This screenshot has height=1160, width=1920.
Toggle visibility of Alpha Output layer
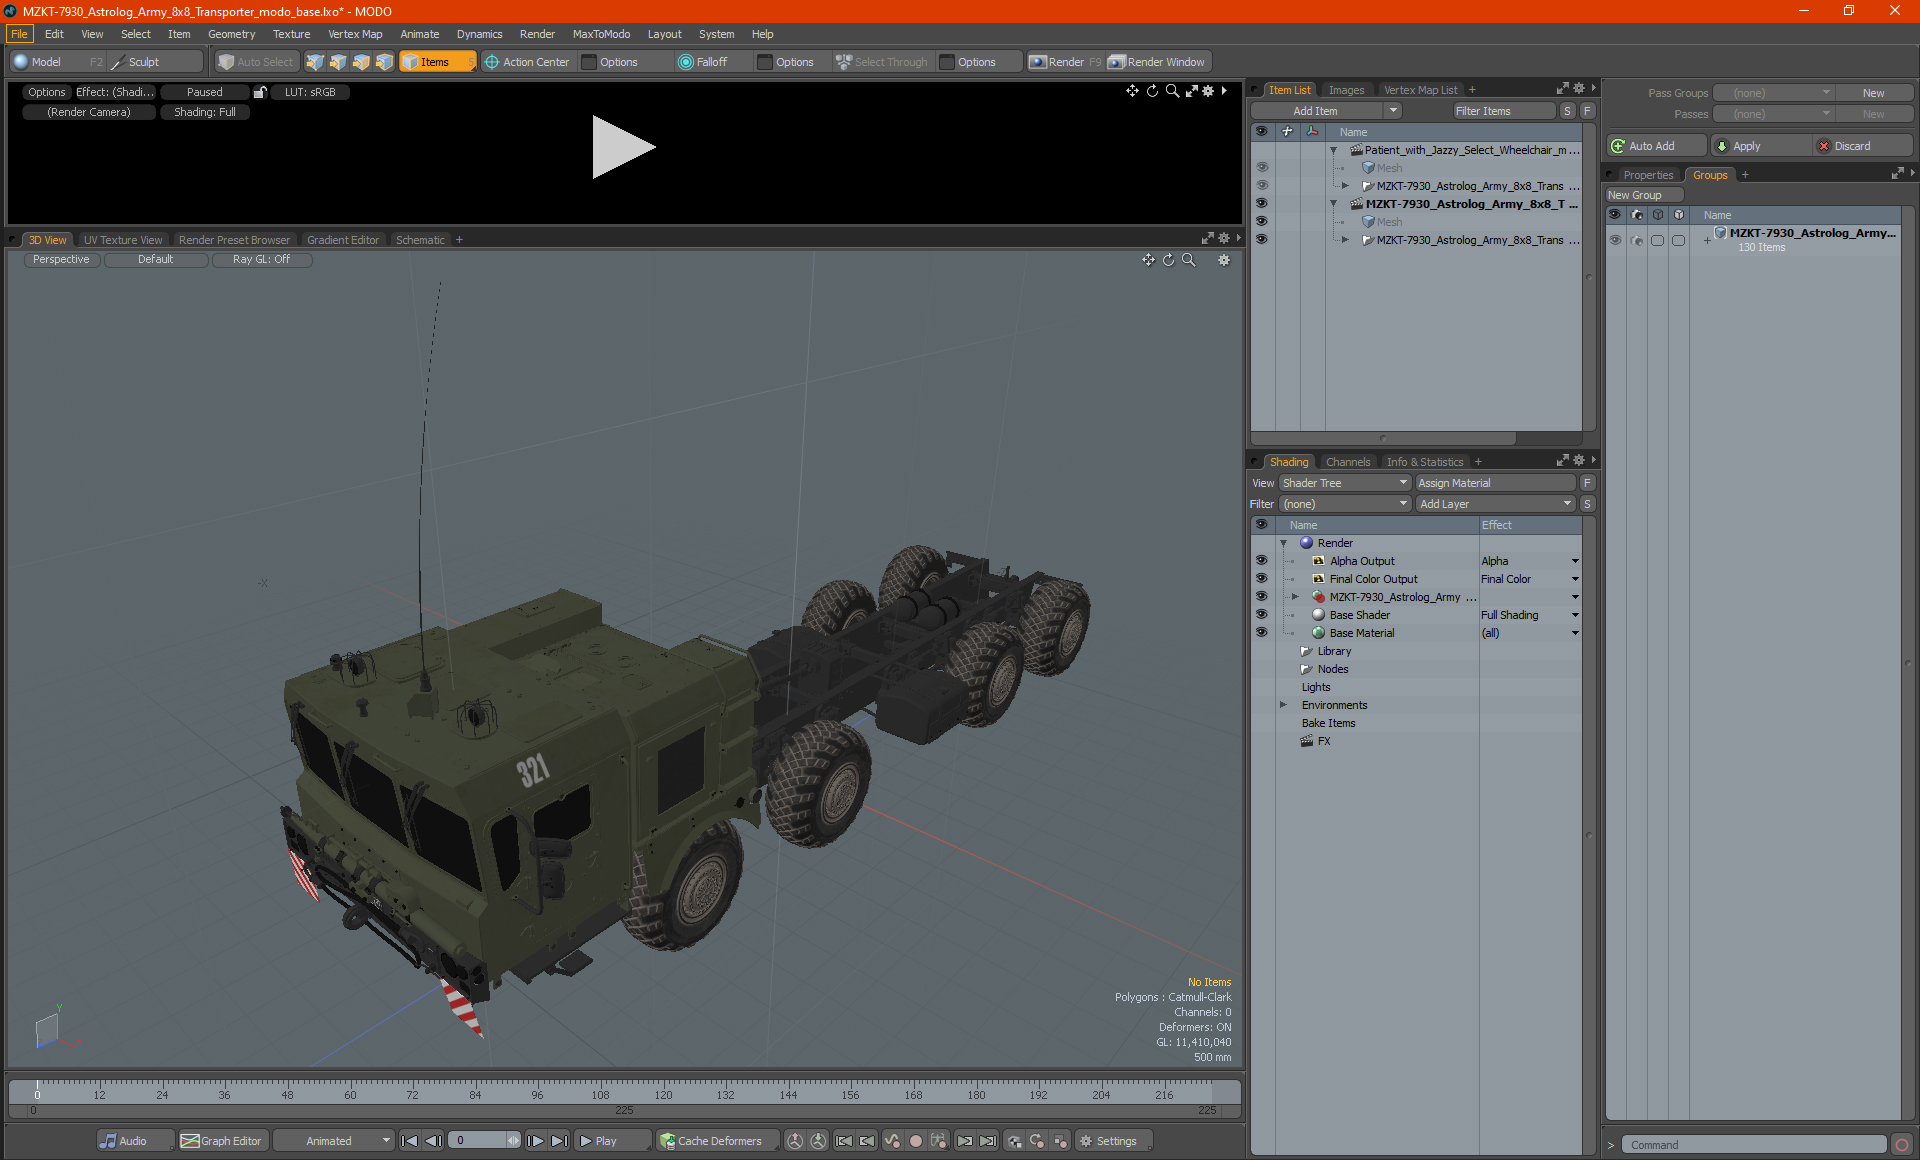(x=1262, y=561)
